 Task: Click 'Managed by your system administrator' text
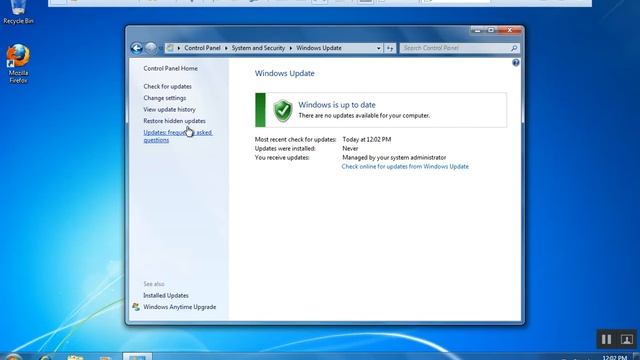click(x=394, y=158)
